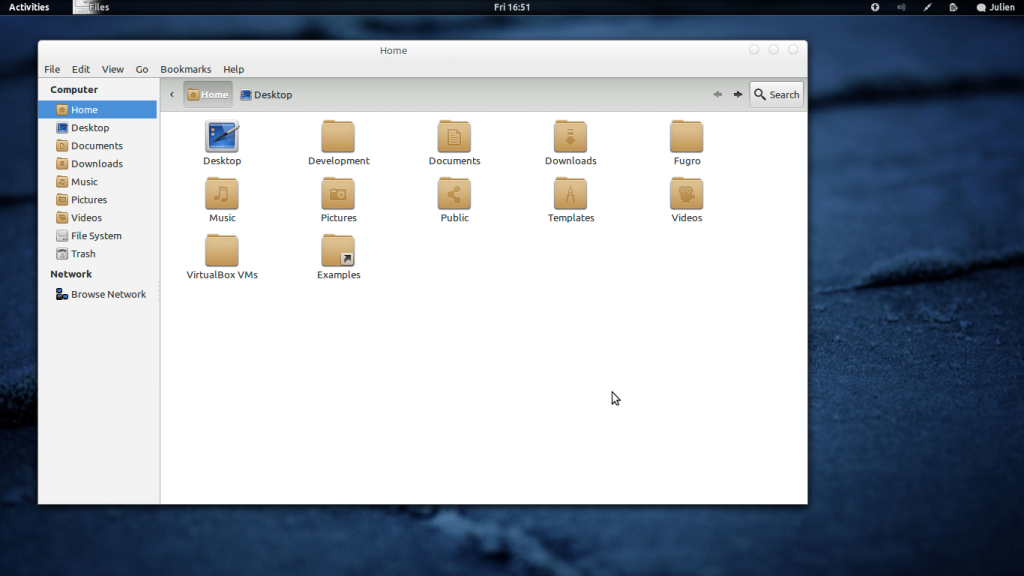Open the VirtualBox VMs folder
This screenshot has height=576, width=1024.
222,251
